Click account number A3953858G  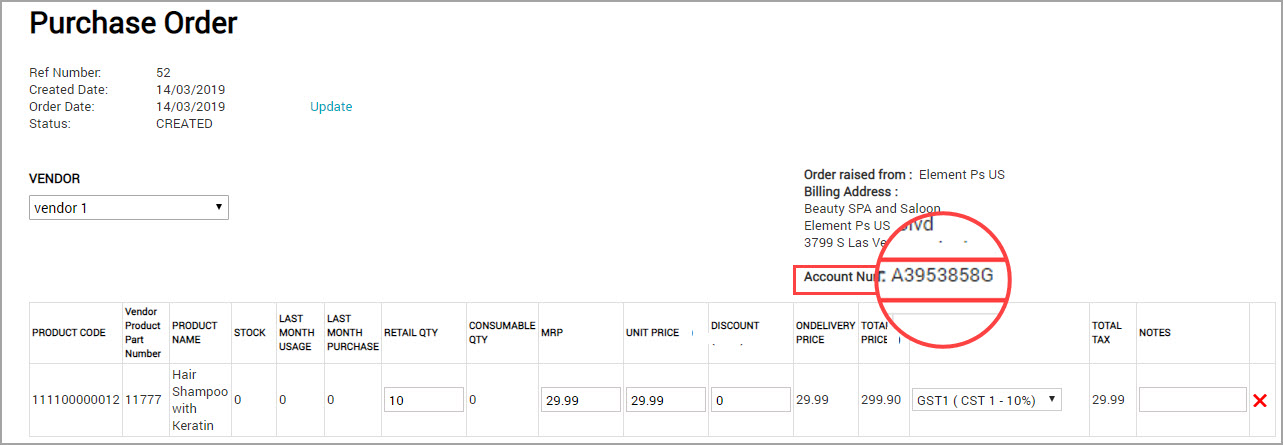942,275
